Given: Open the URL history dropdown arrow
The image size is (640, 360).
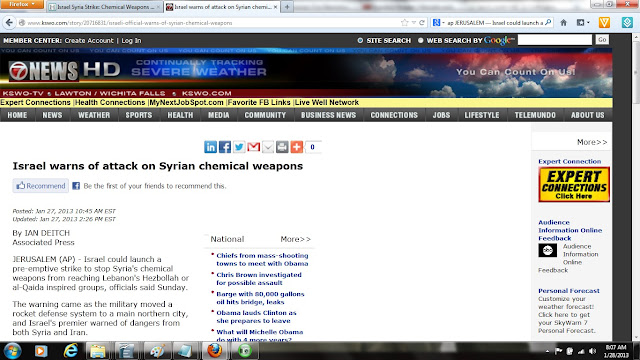Looking at the screenshot, I should [413, 23].
